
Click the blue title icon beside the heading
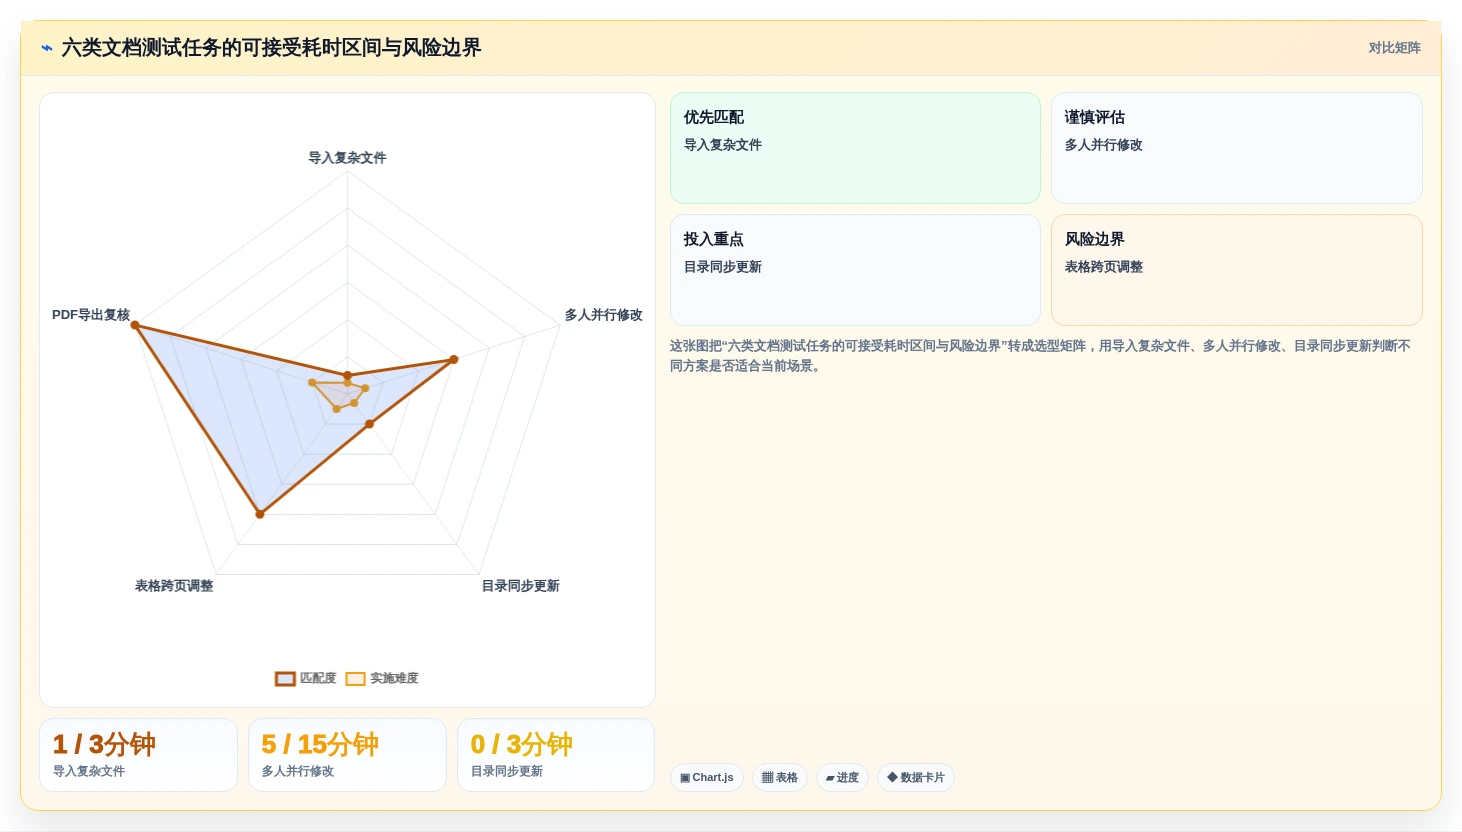coord(47,48)
